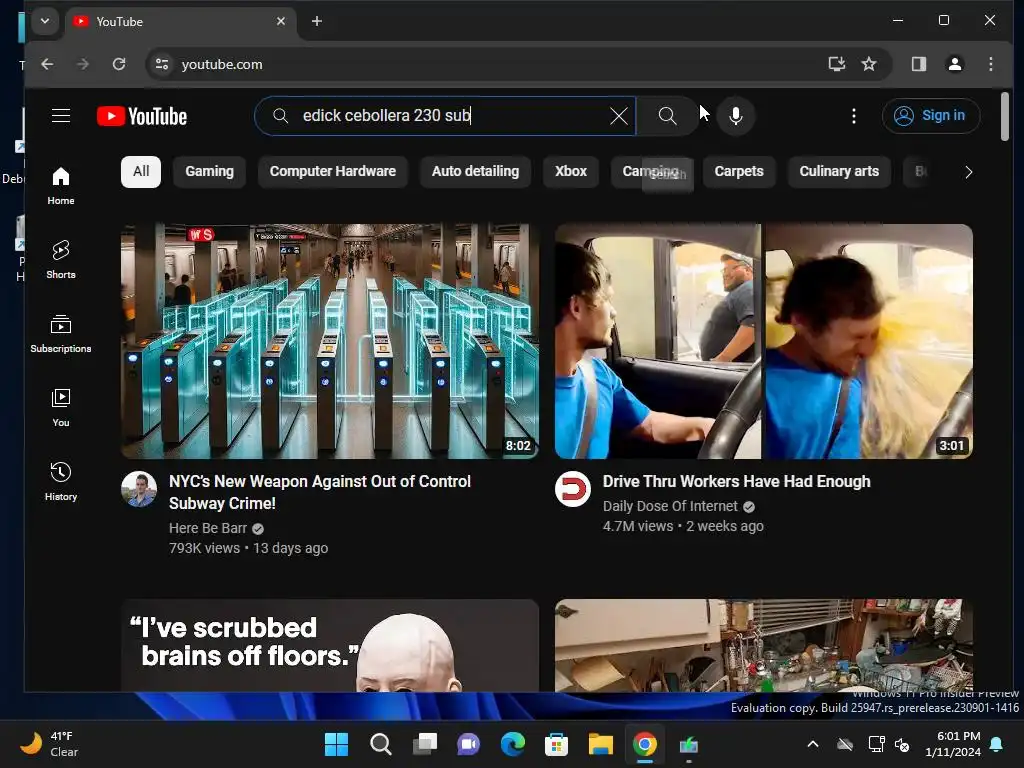Select the Carpets filter chip
The image size is (1024, 768).
739,172
